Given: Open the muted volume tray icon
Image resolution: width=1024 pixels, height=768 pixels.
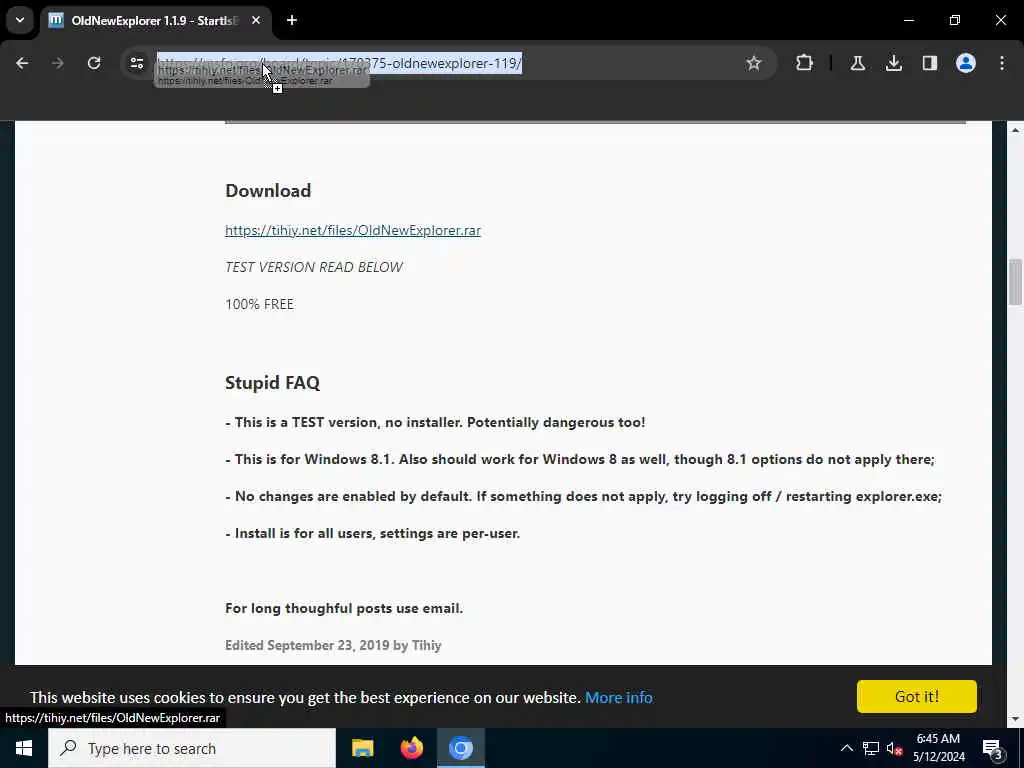Looking at the screenshot, I should pos(894,748).
